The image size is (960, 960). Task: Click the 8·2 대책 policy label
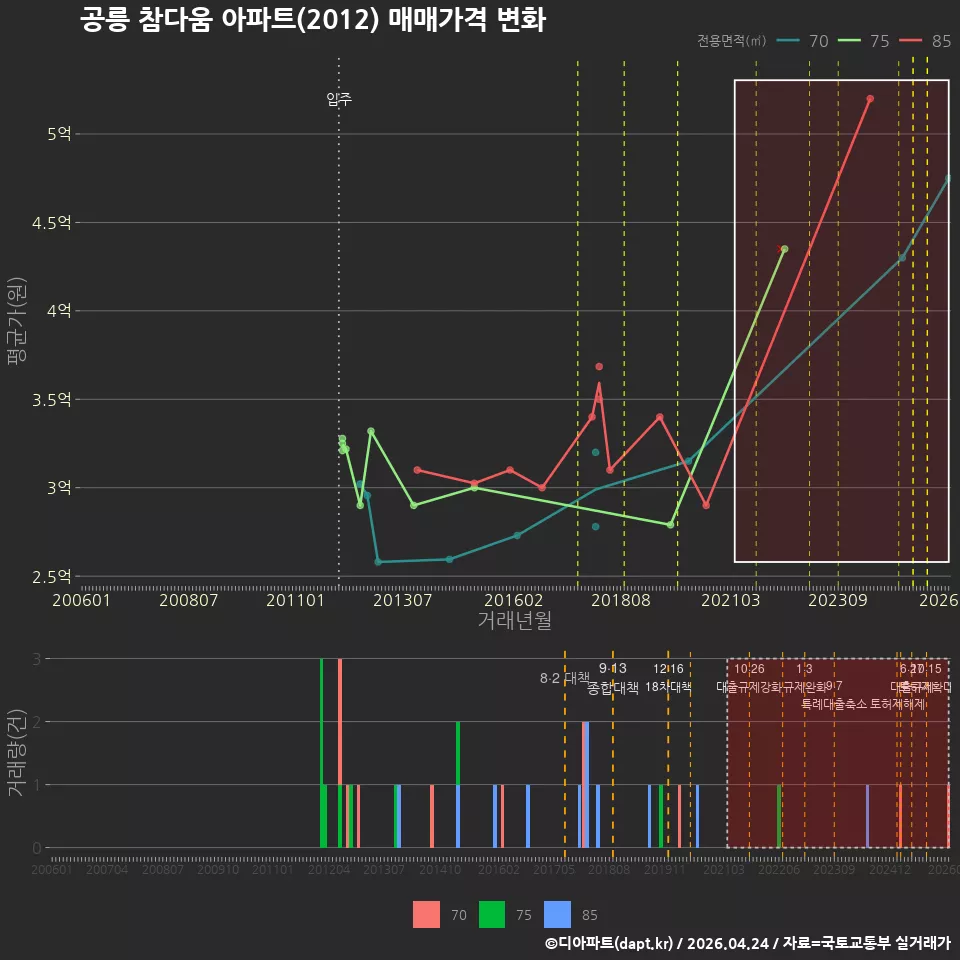pyautogui.click(x=564, y=678)
